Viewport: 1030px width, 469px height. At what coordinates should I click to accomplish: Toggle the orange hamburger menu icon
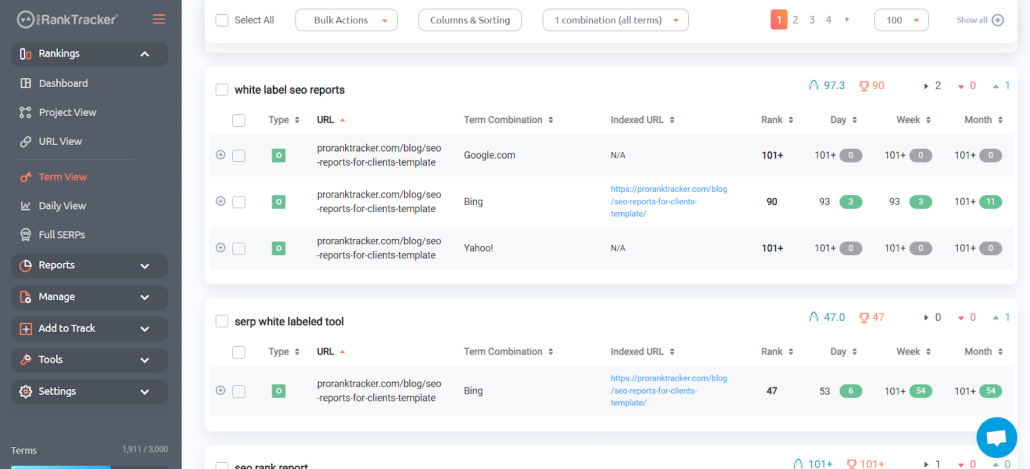pos(159,19)
